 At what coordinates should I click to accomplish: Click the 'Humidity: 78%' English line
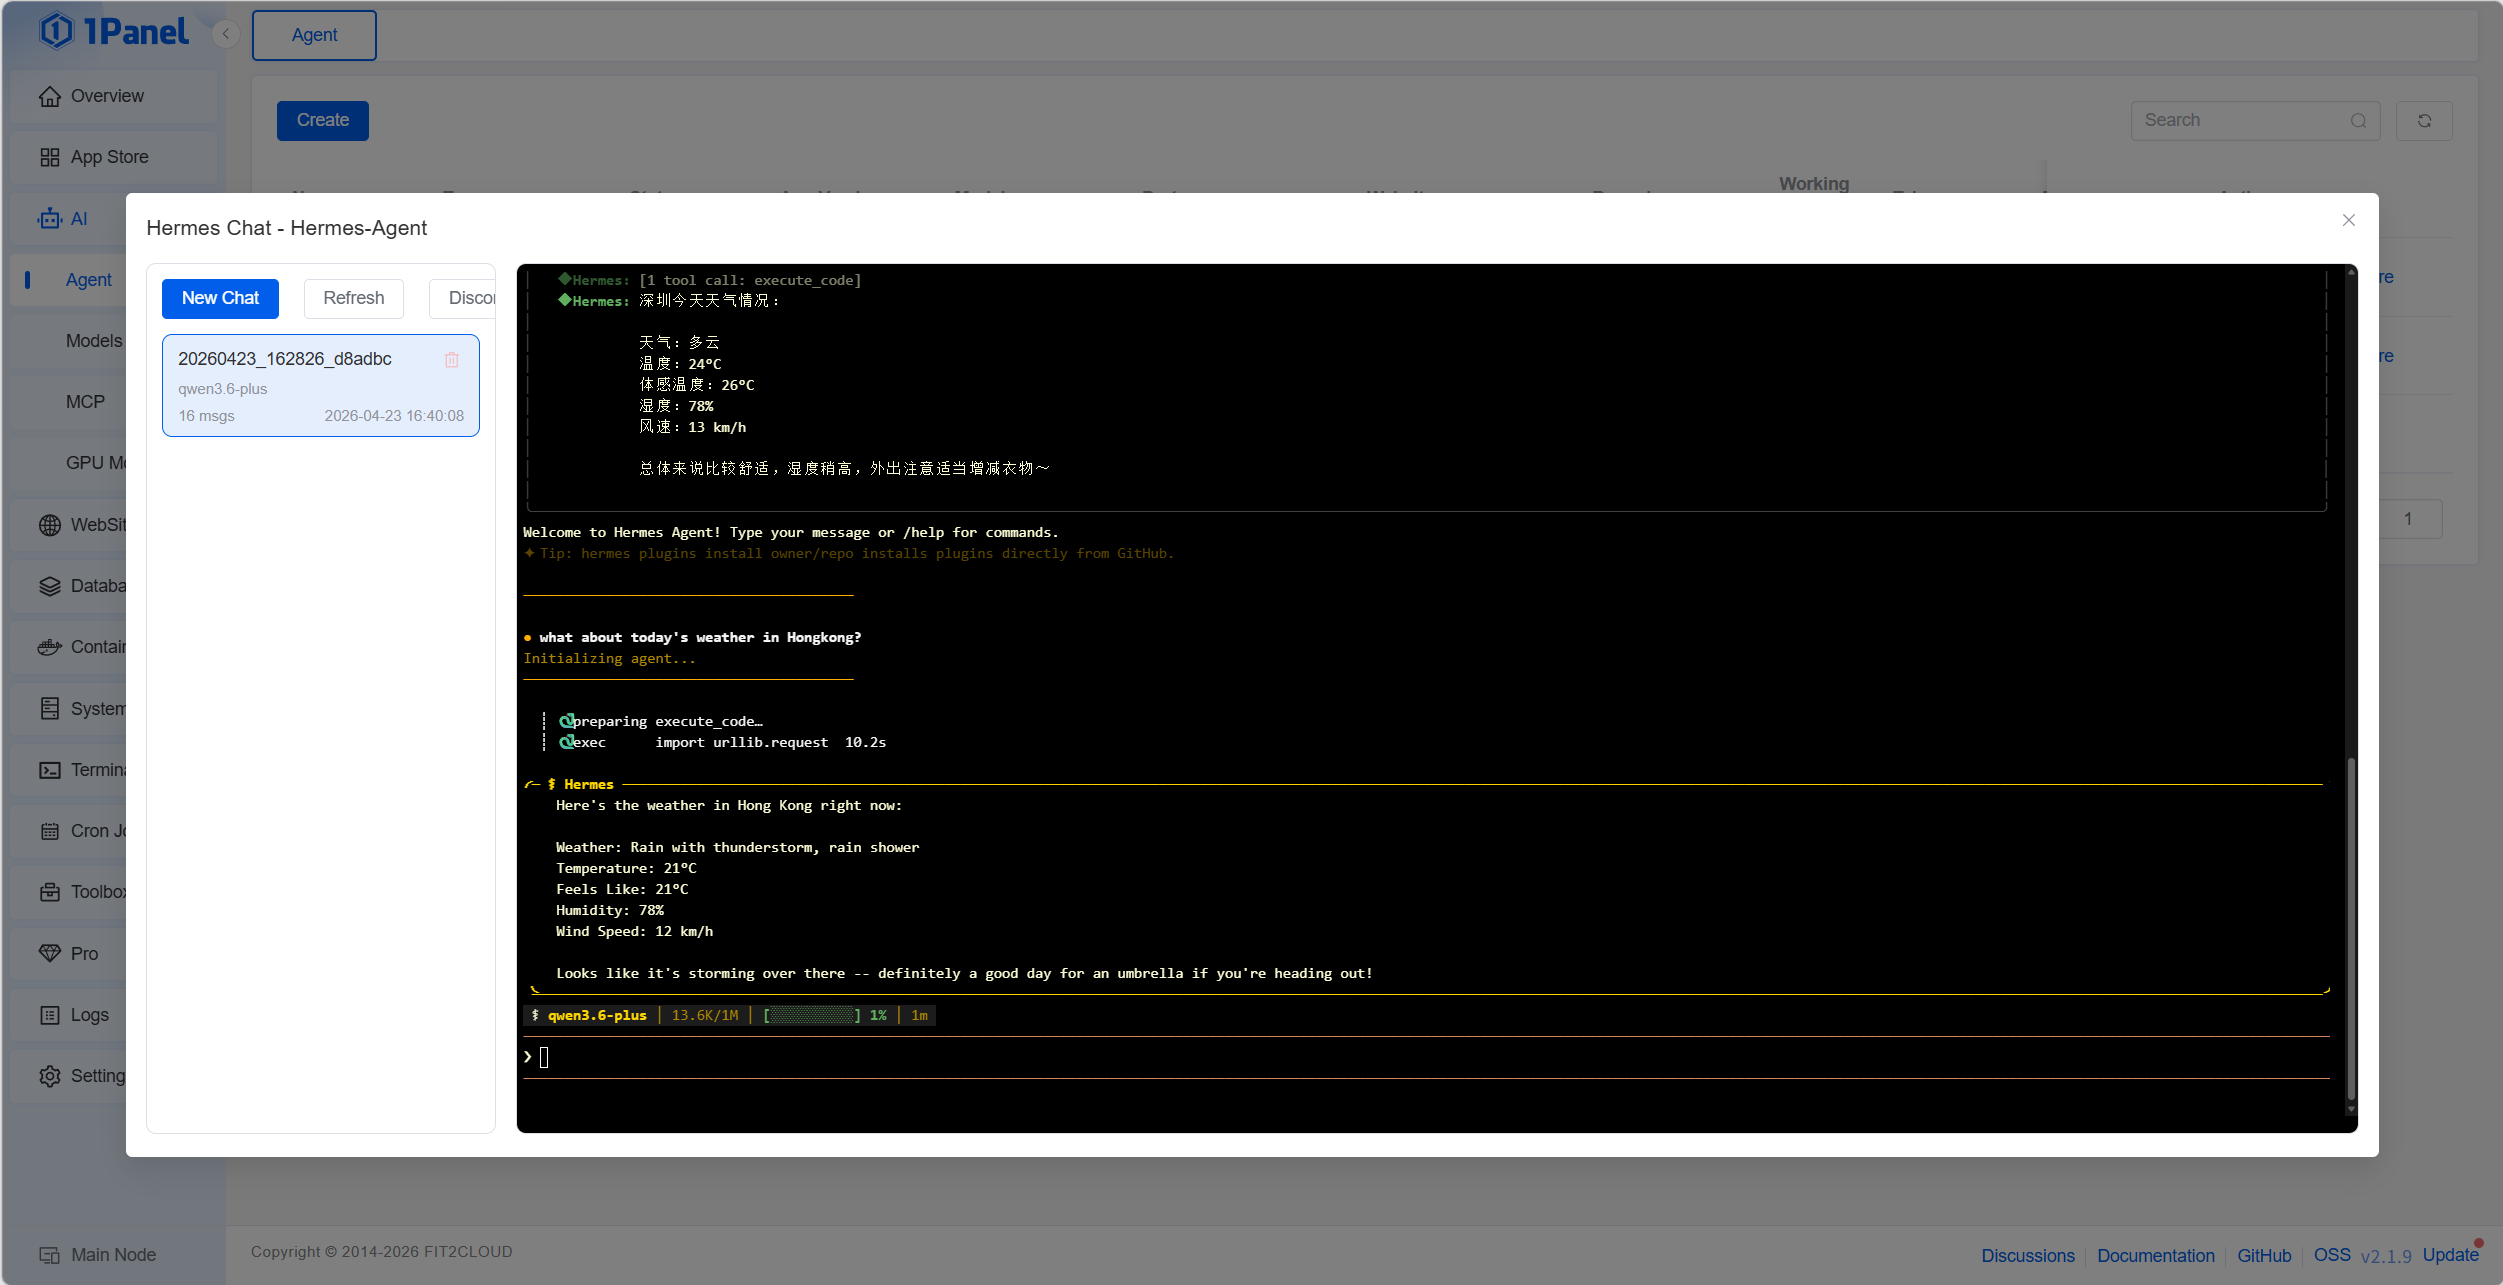click(x=610, y=910)
